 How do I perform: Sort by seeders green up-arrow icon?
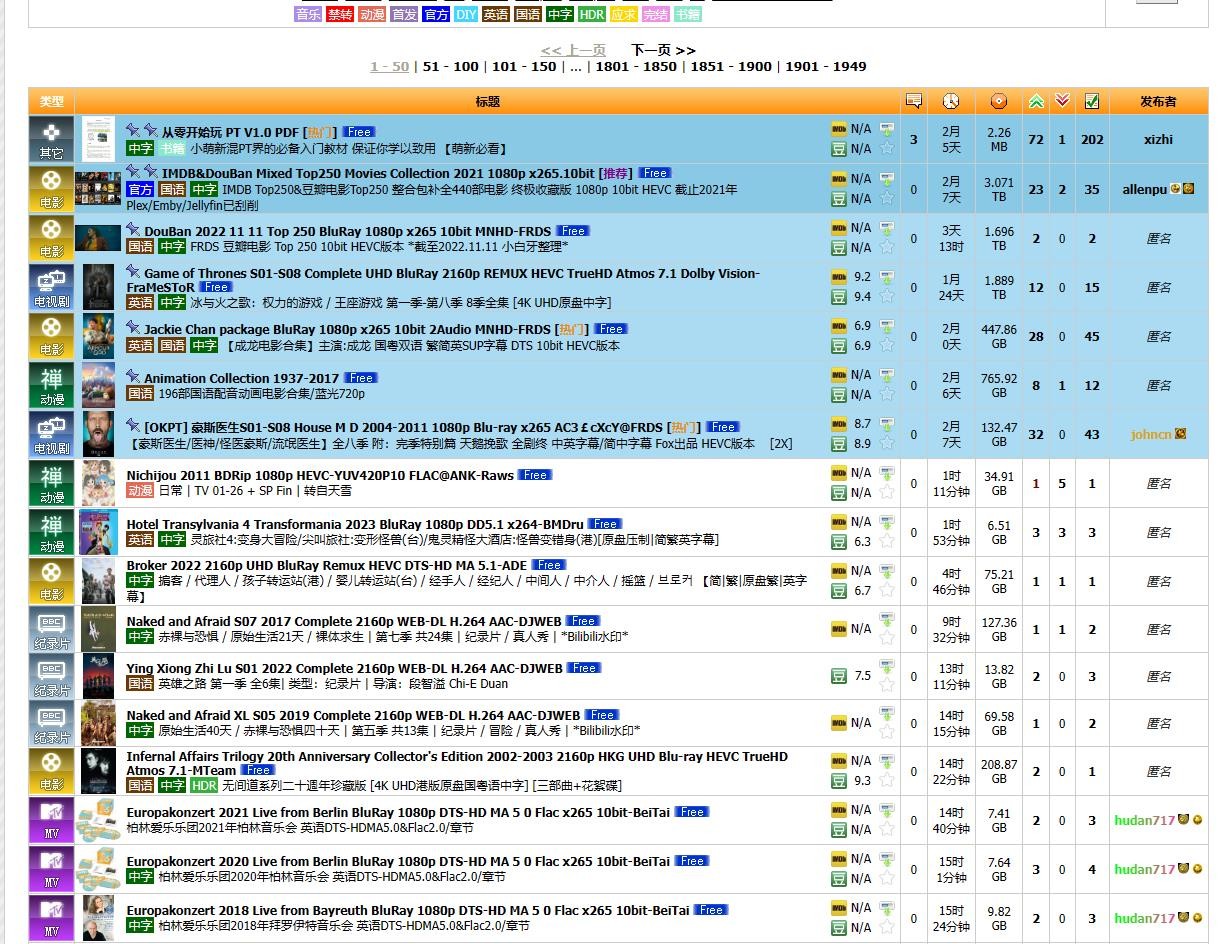[x=1036, y=101]
